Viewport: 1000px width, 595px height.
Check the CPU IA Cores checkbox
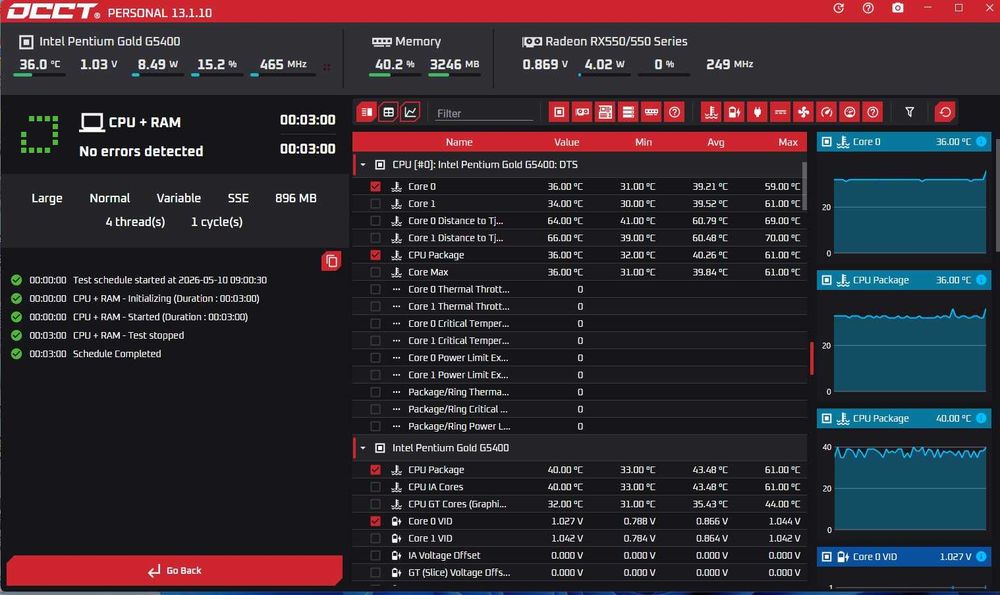375,487
